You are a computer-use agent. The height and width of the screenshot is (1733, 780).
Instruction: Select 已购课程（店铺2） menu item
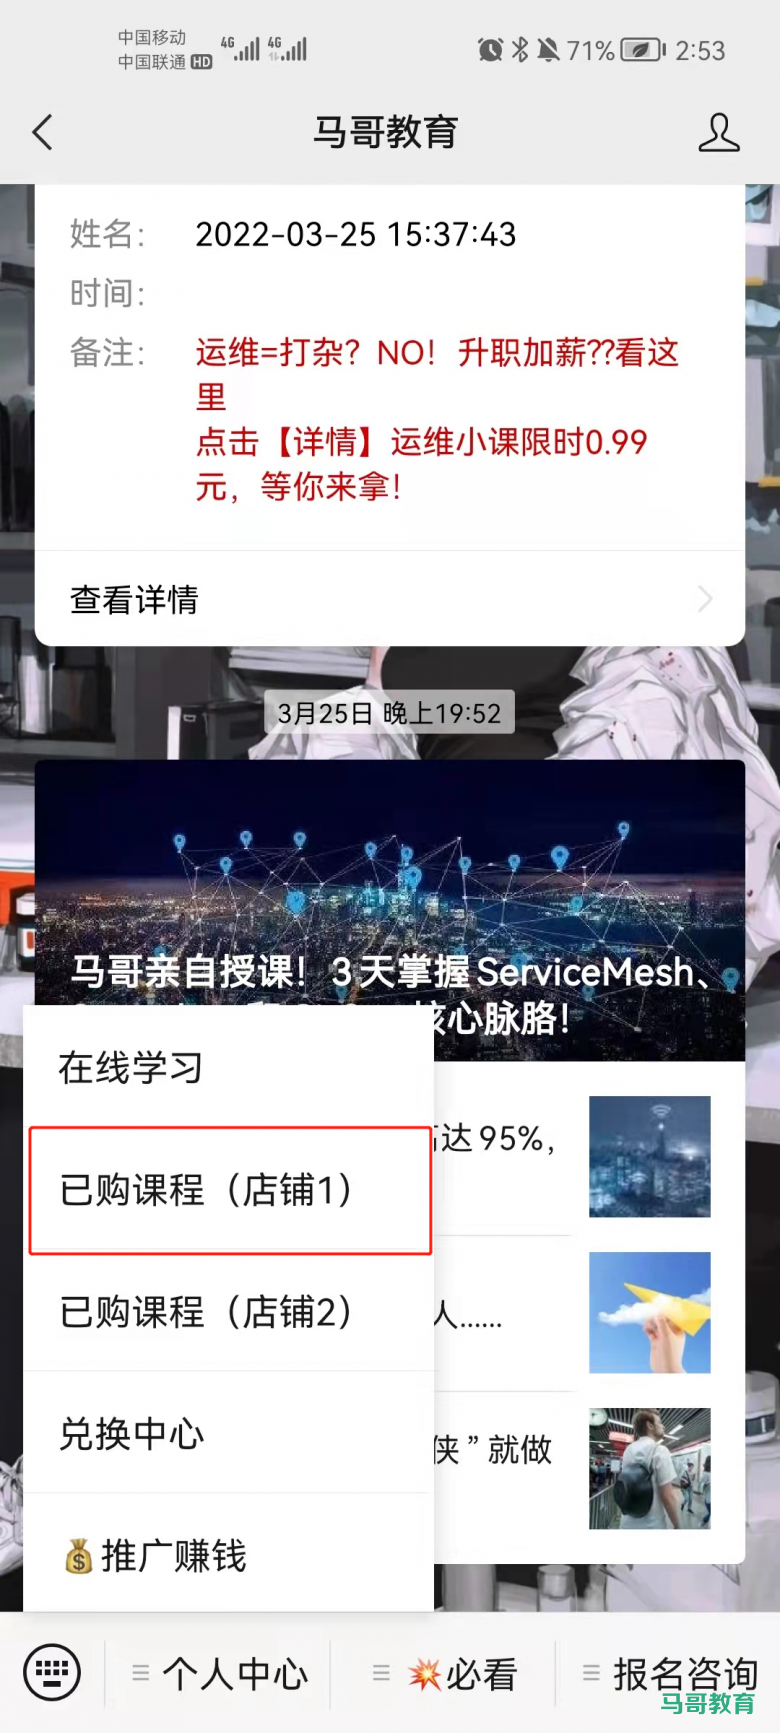point(229,1312)
